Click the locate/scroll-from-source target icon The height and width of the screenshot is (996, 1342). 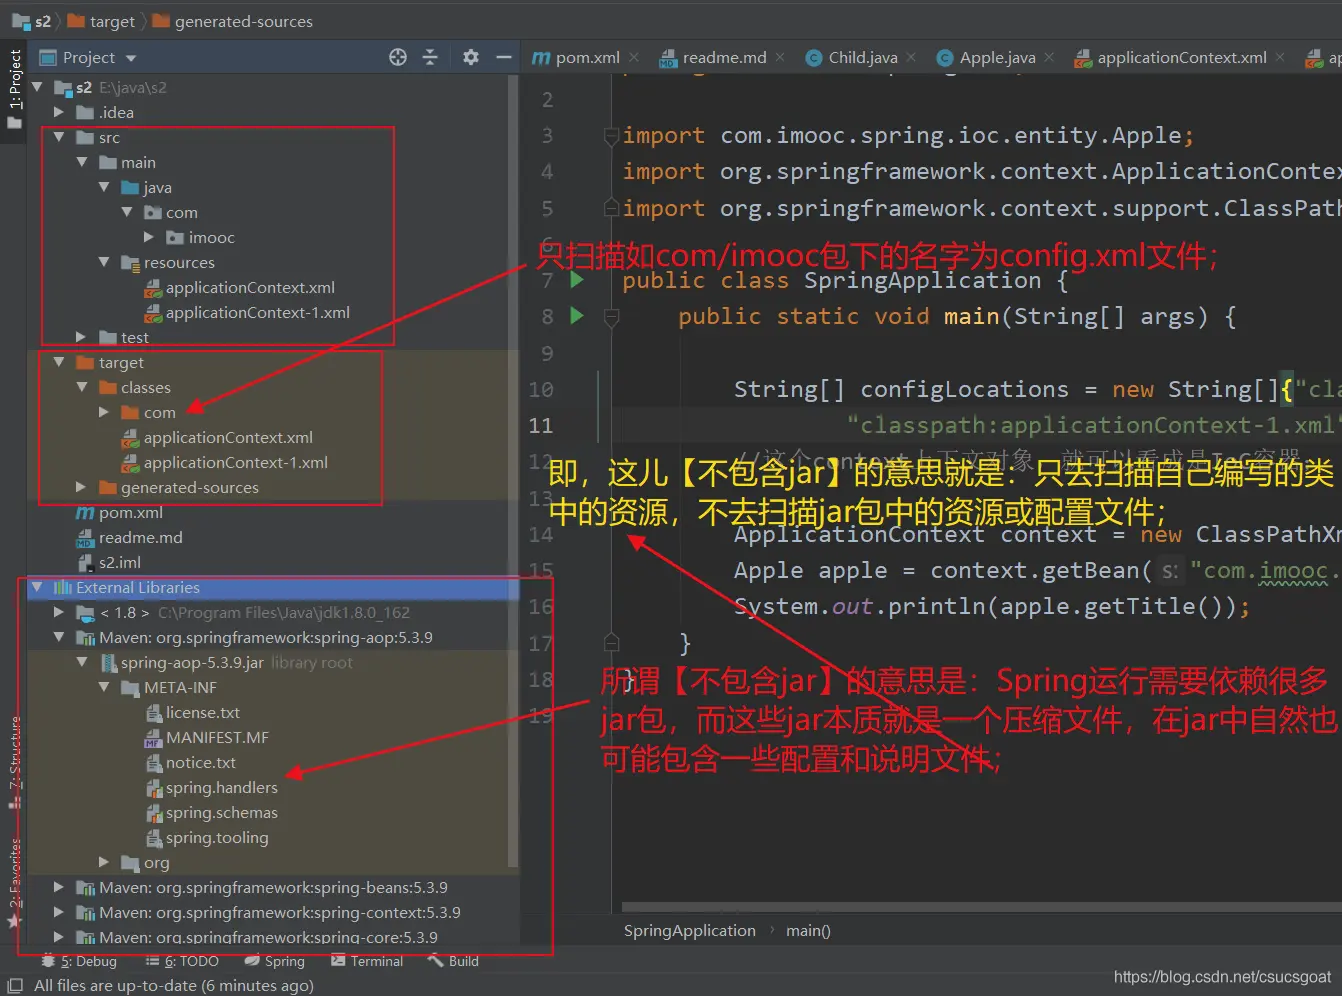[398, 57]
